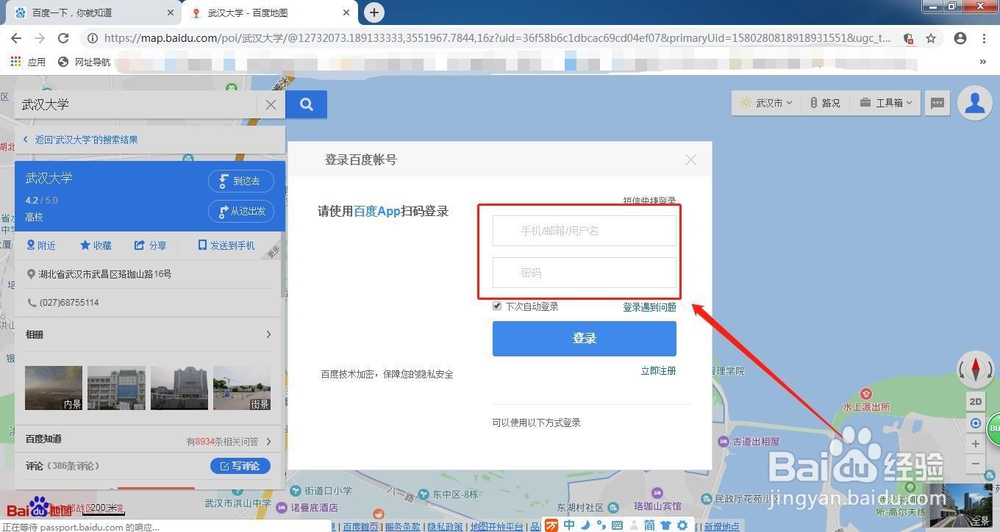The image size is (1000, 532).
Task: Clear the 武汉大学 search box
Action: point(271,105)
